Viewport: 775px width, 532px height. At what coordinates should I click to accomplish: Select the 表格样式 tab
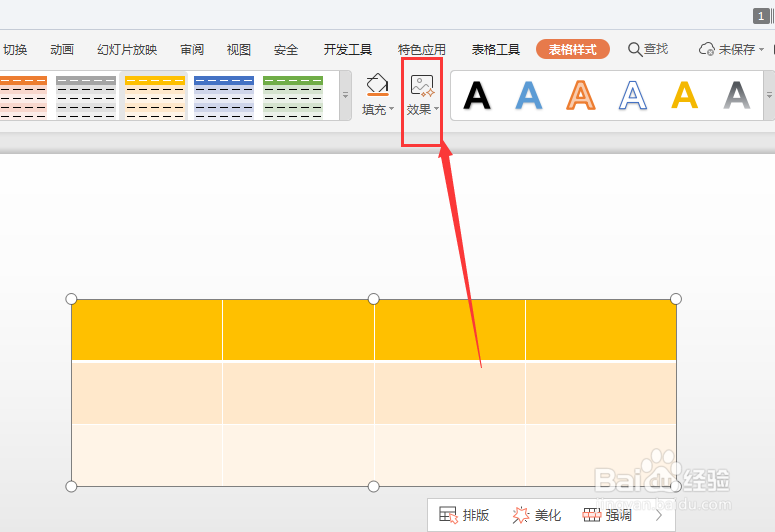pyautogui.click(x=572, y=49)
